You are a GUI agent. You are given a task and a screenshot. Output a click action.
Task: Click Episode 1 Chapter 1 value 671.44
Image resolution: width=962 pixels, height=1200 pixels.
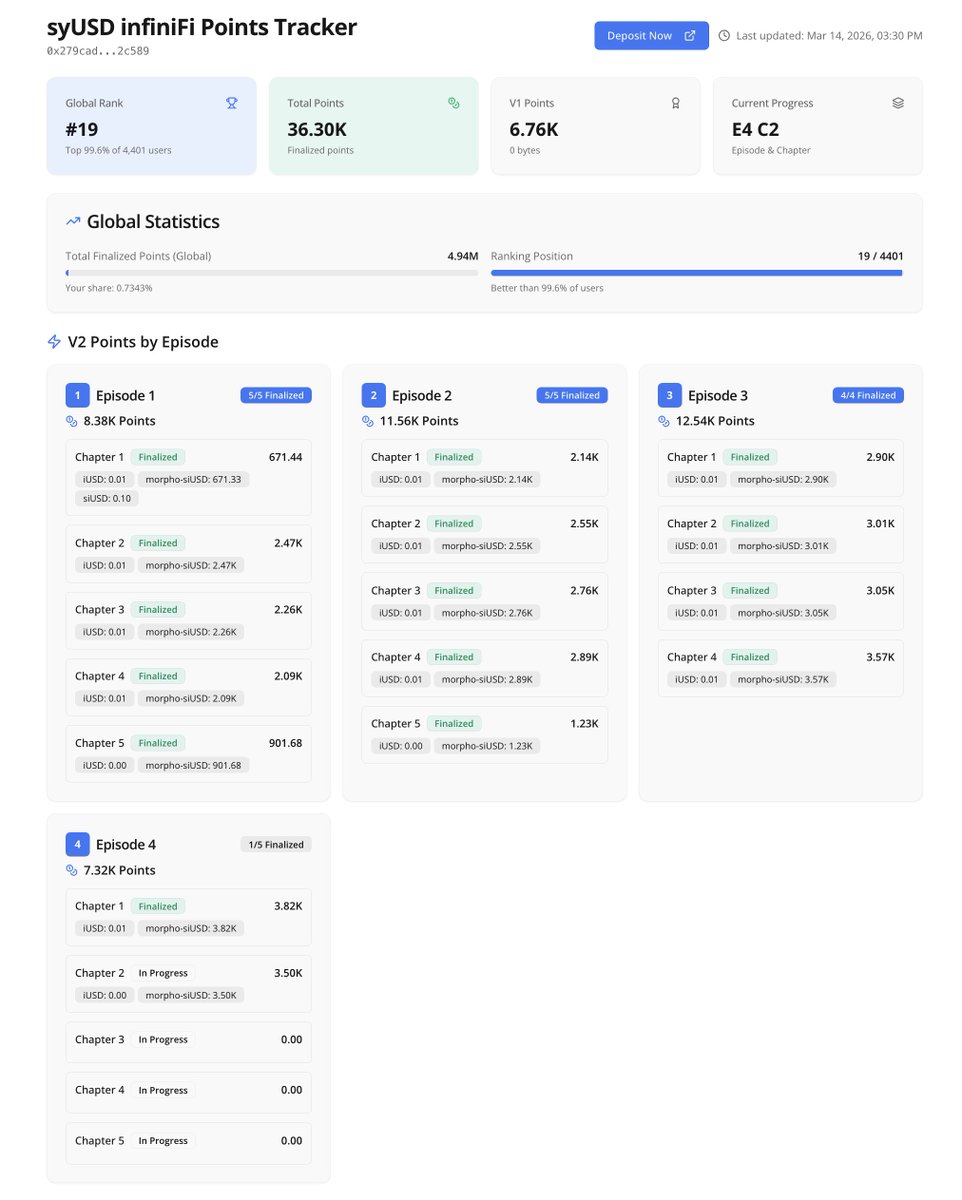[285, 456]
